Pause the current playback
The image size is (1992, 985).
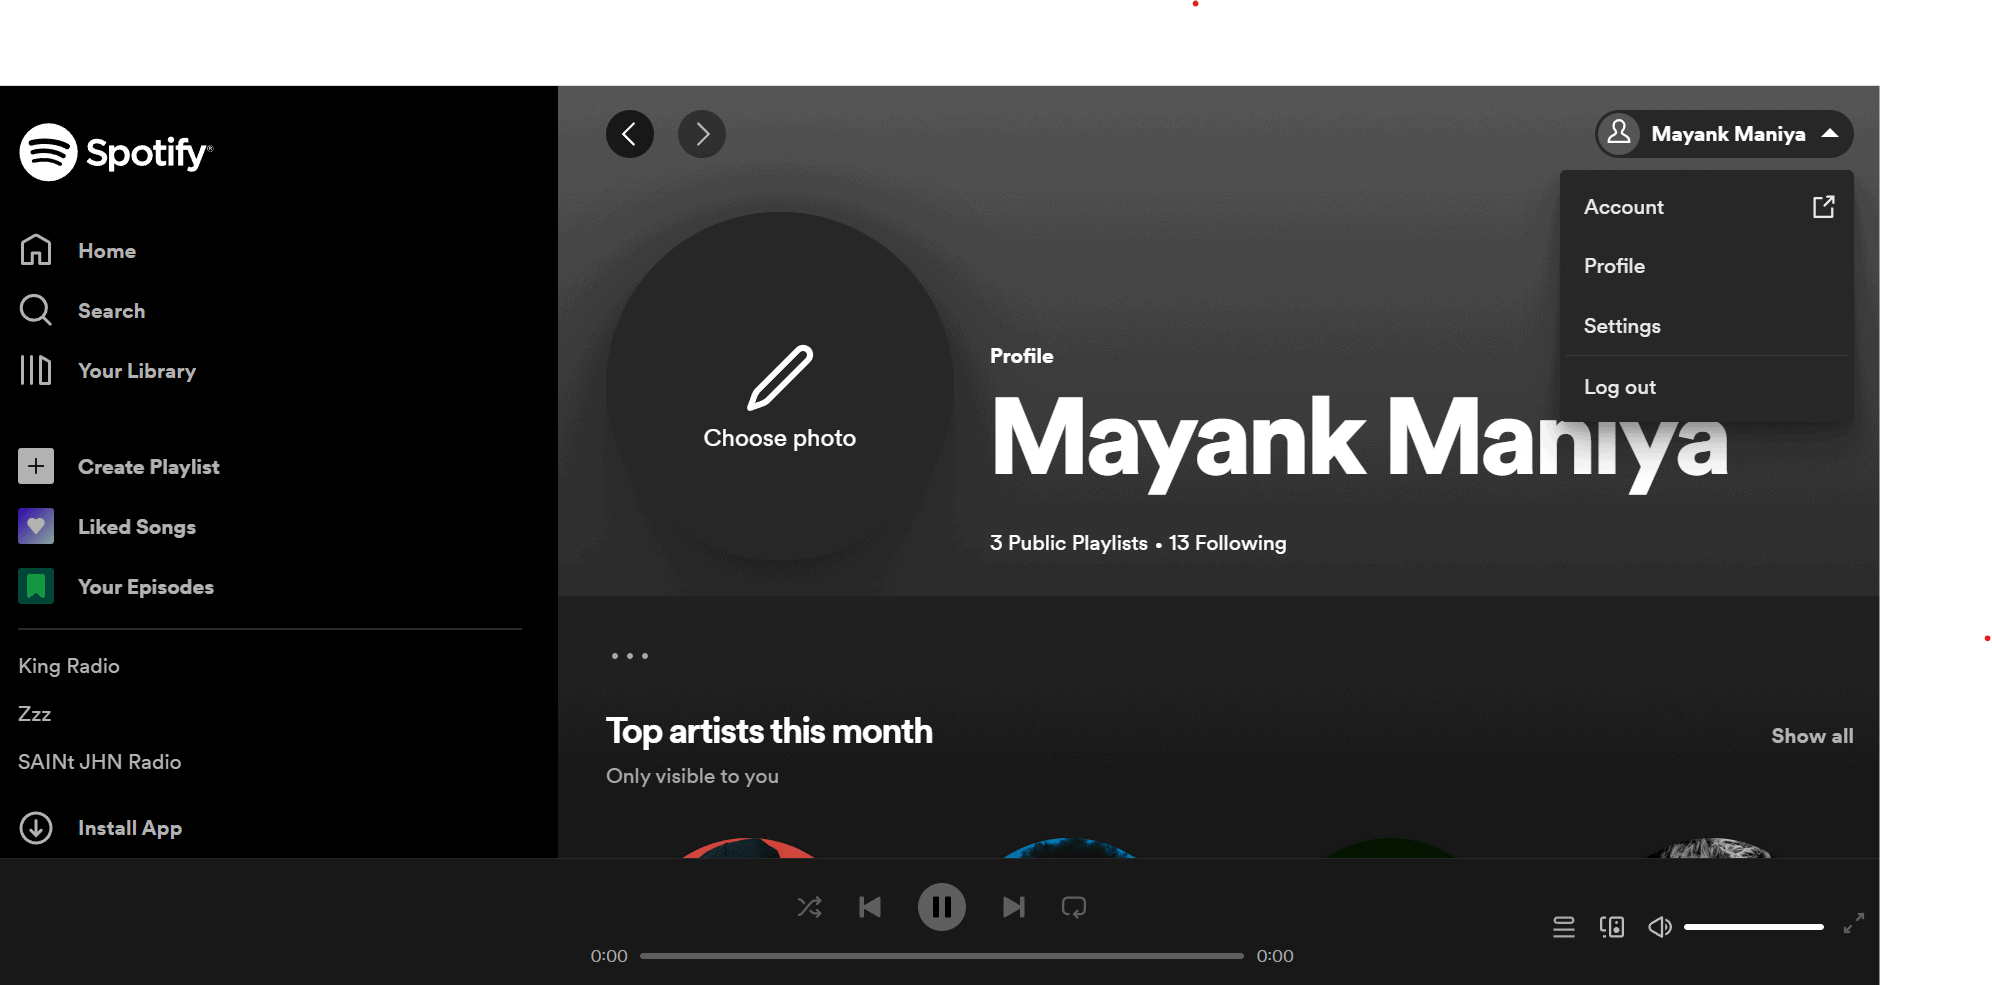point(941,907)
